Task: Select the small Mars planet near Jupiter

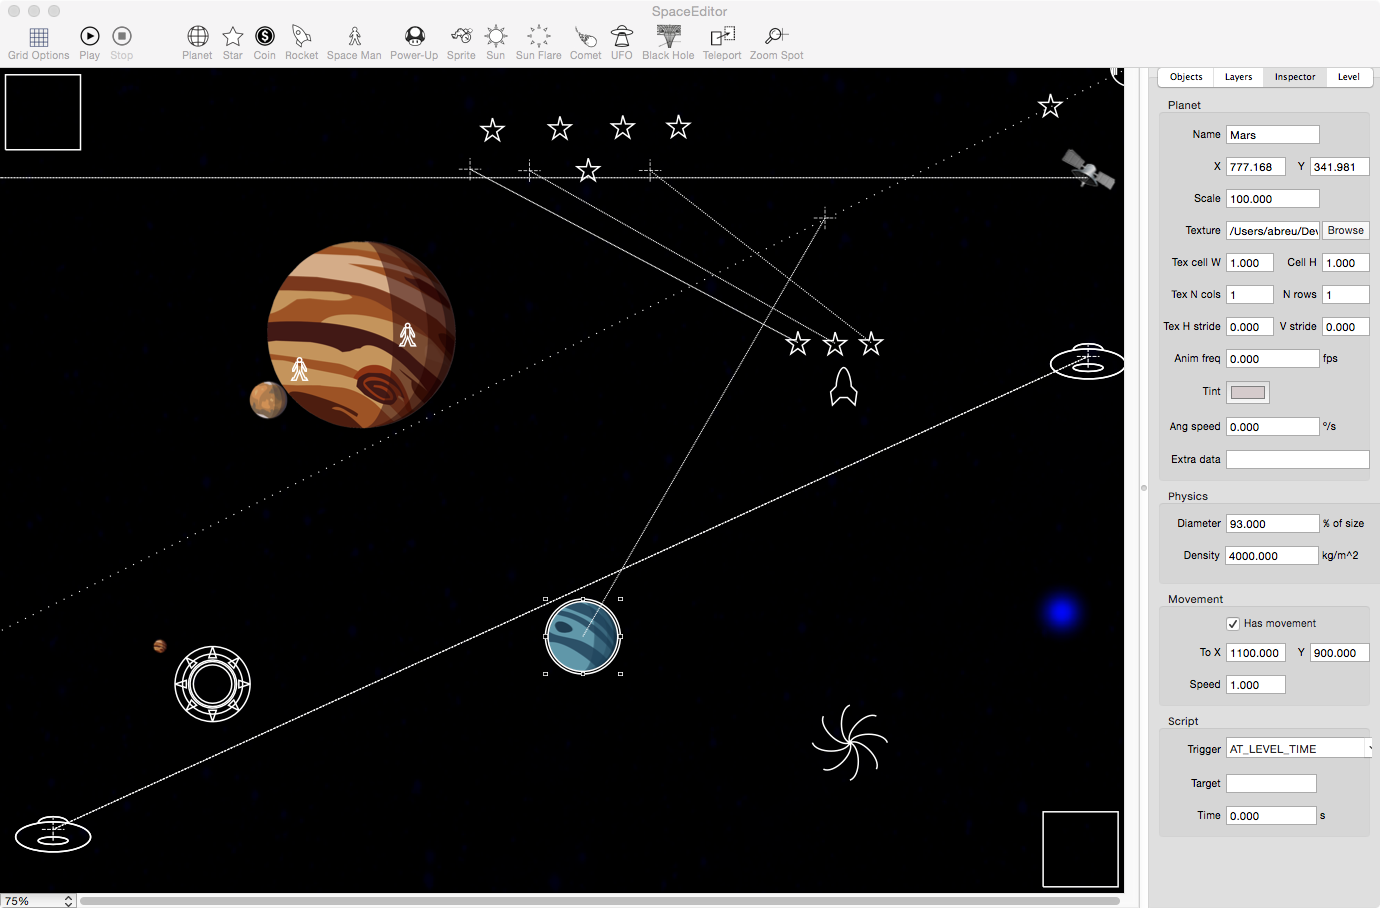Action: 268,400
